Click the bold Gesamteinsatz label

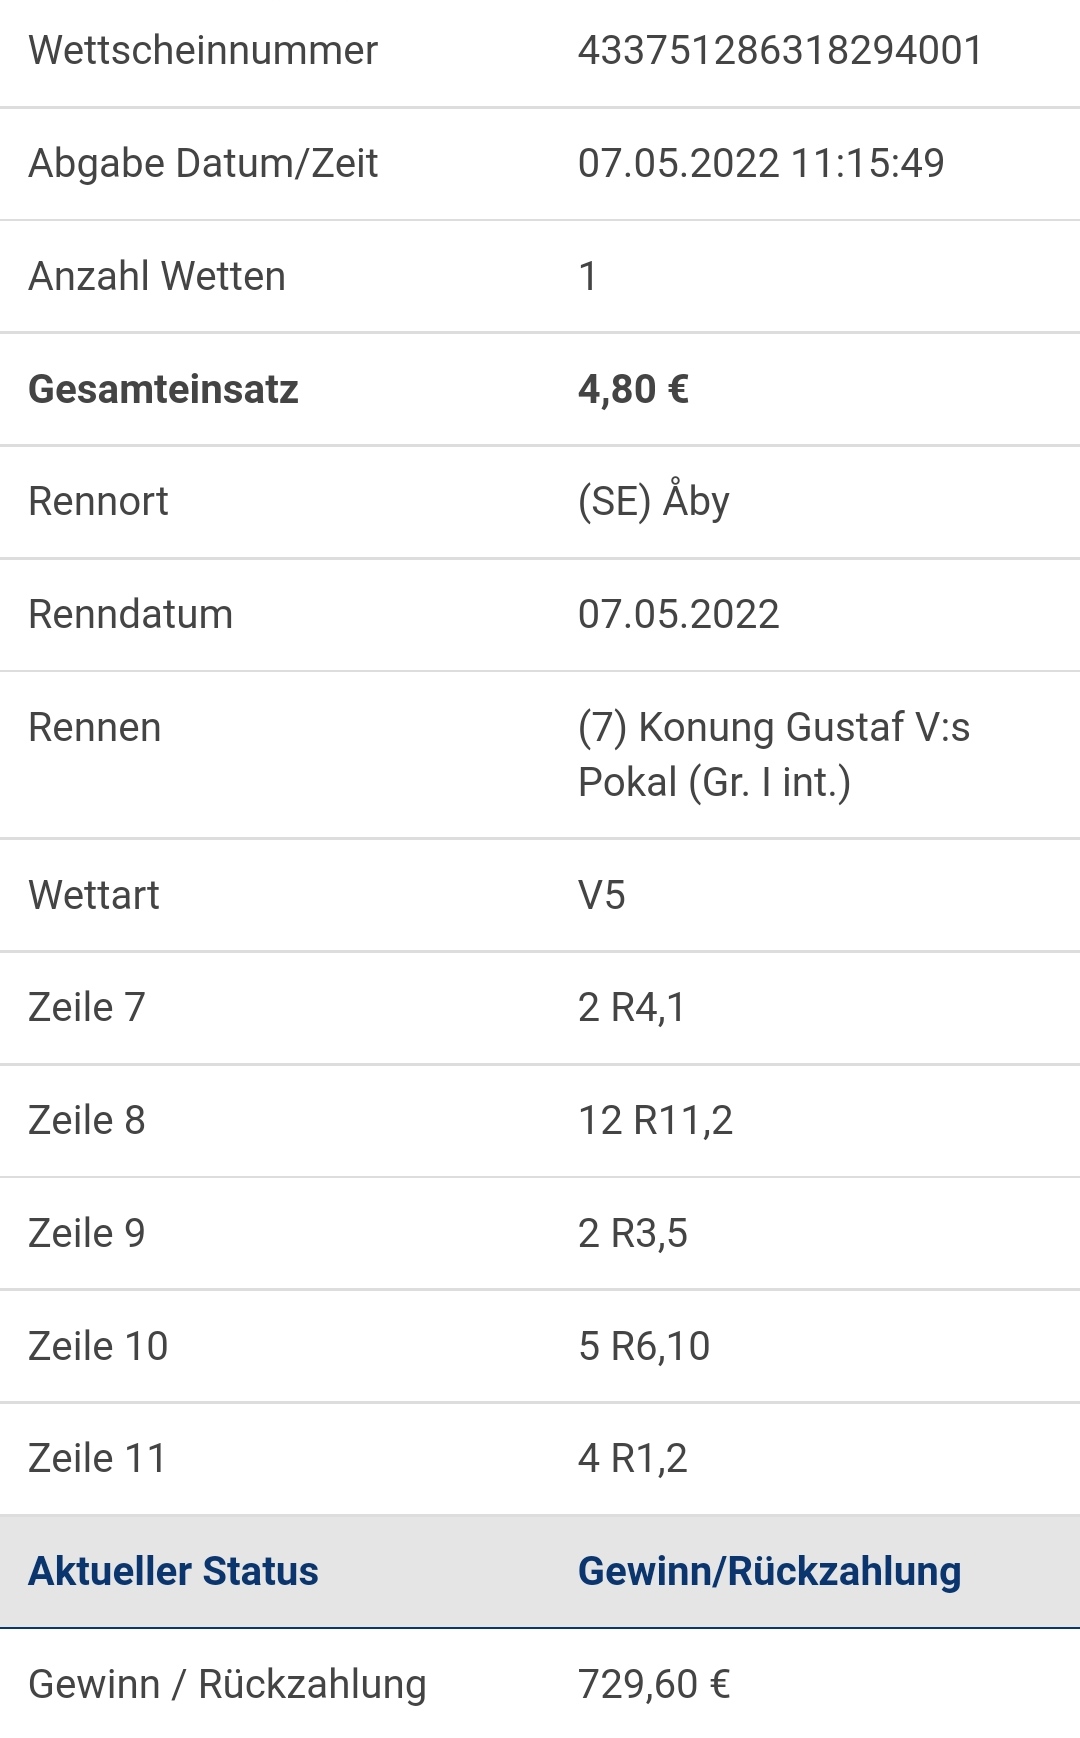click(164, 389)
